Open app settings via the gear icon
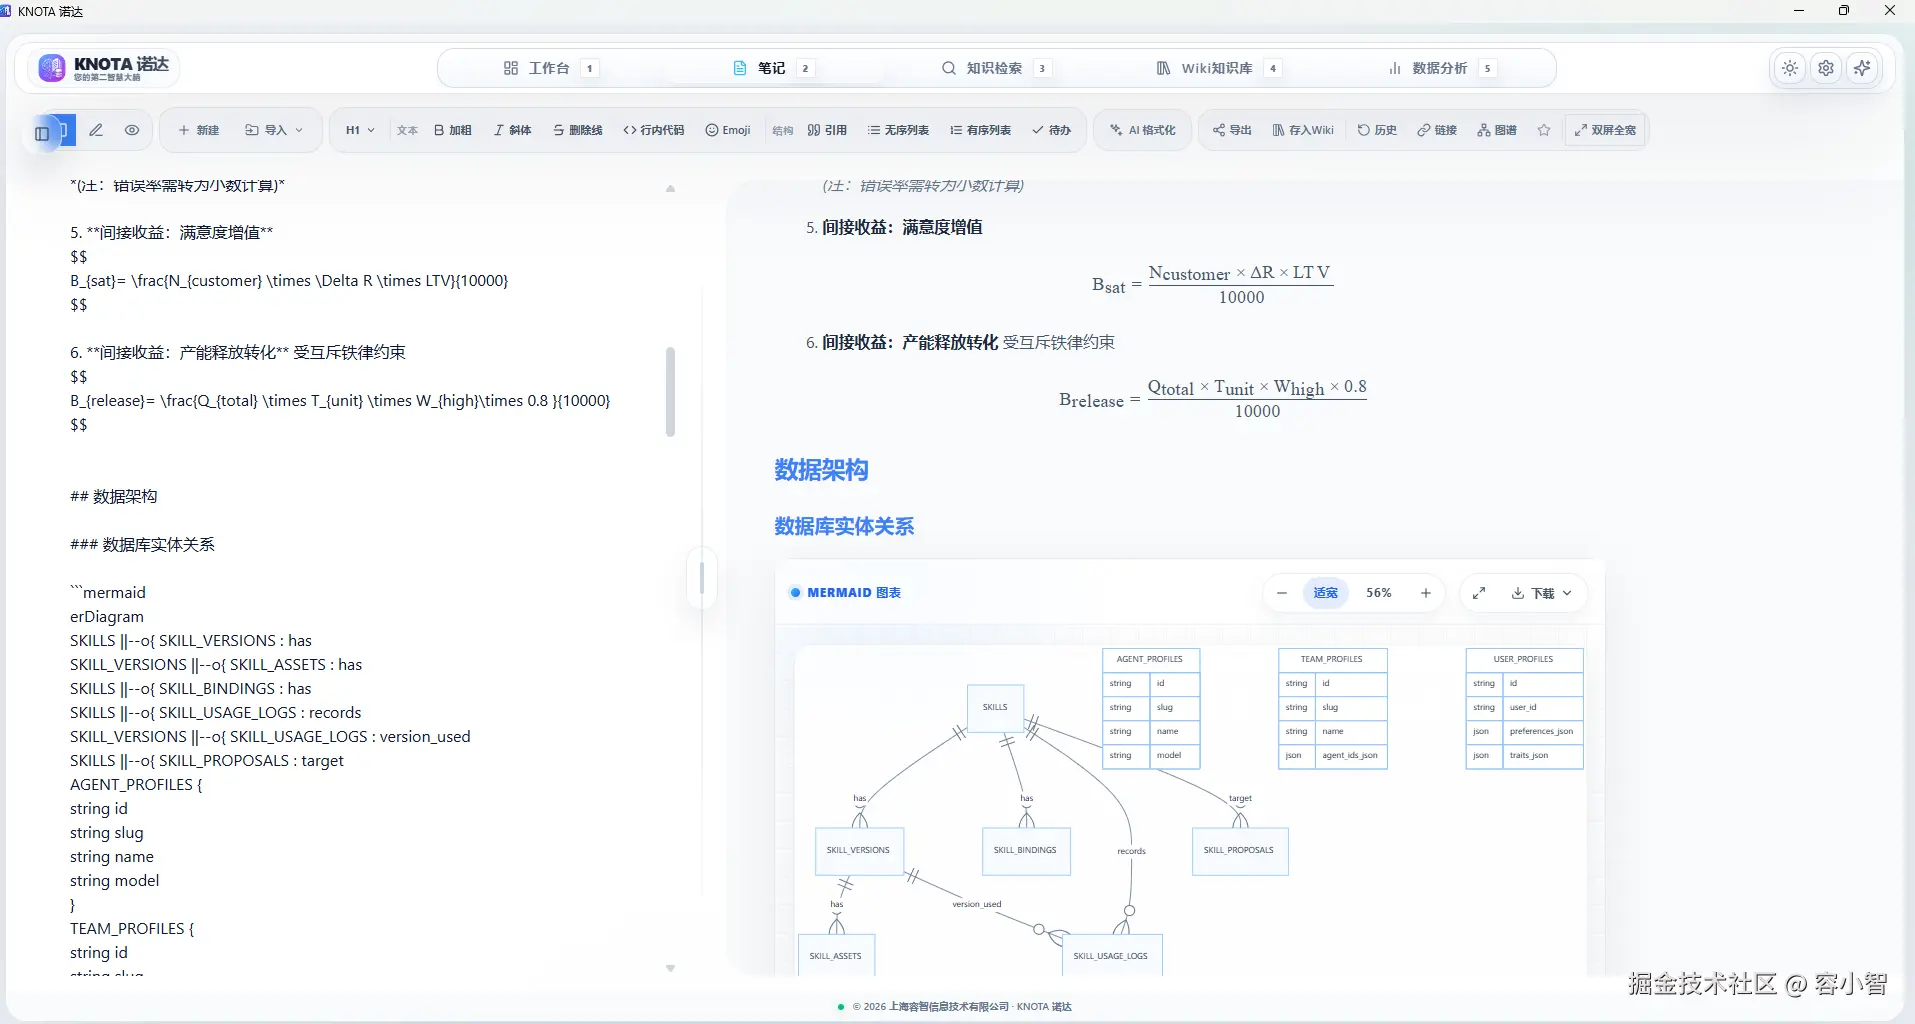This screenshot has height=1024, width=1915. coord(1826,68)
